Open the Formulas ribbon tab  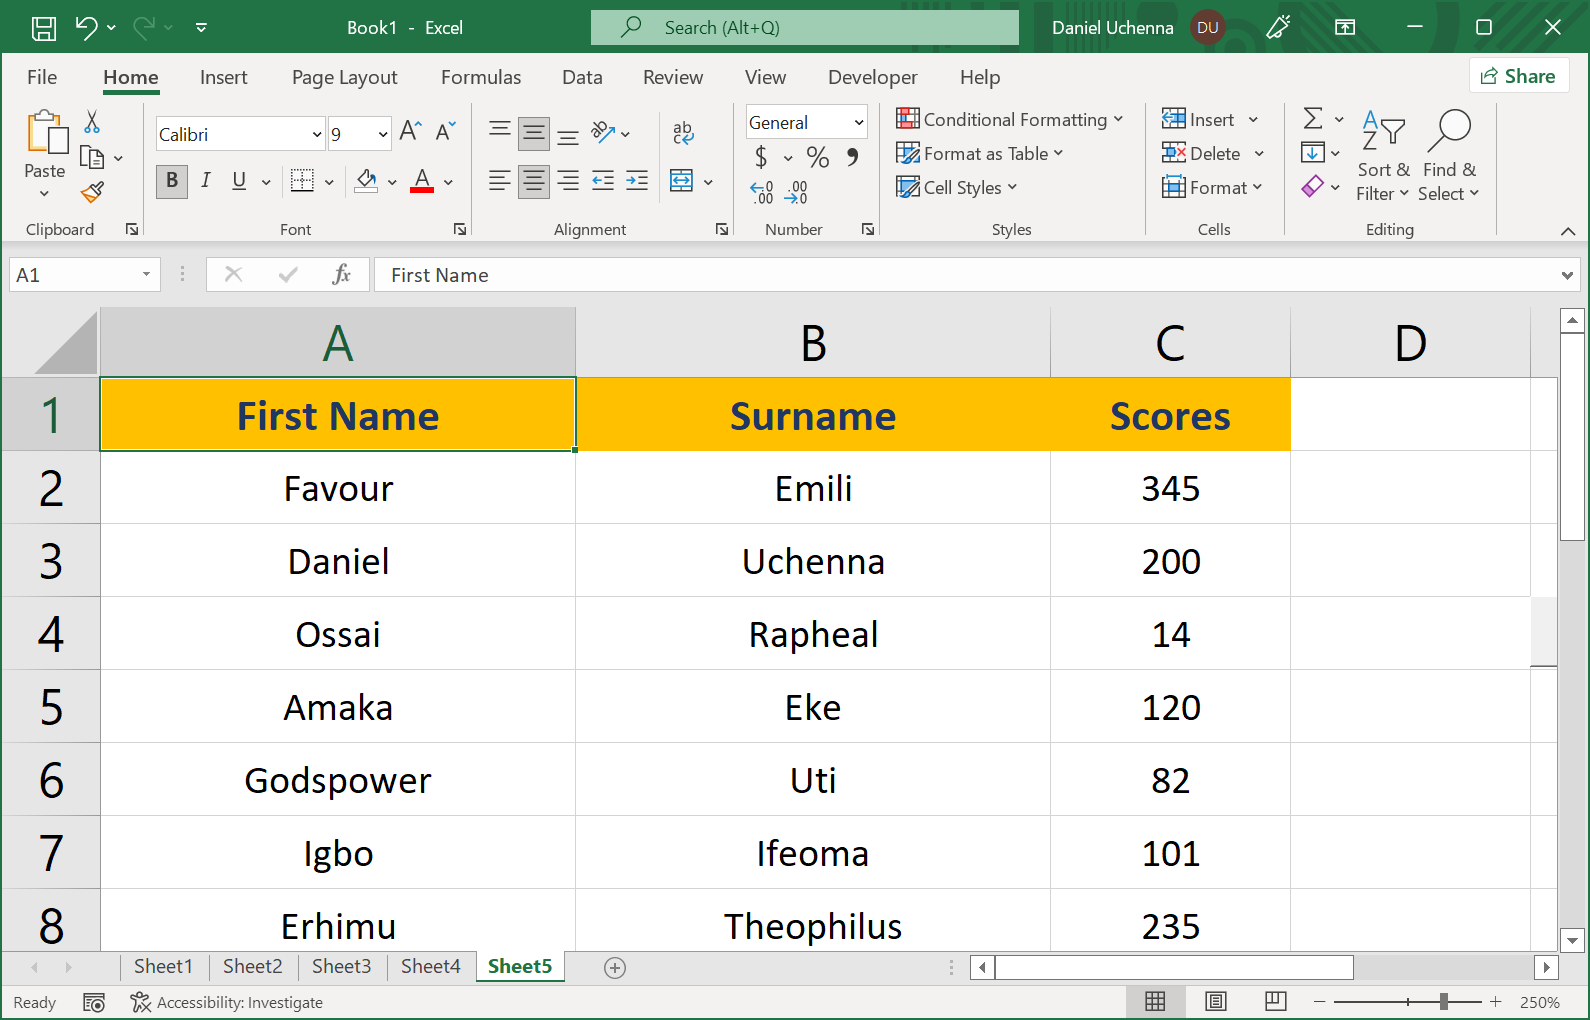point(480,77)
